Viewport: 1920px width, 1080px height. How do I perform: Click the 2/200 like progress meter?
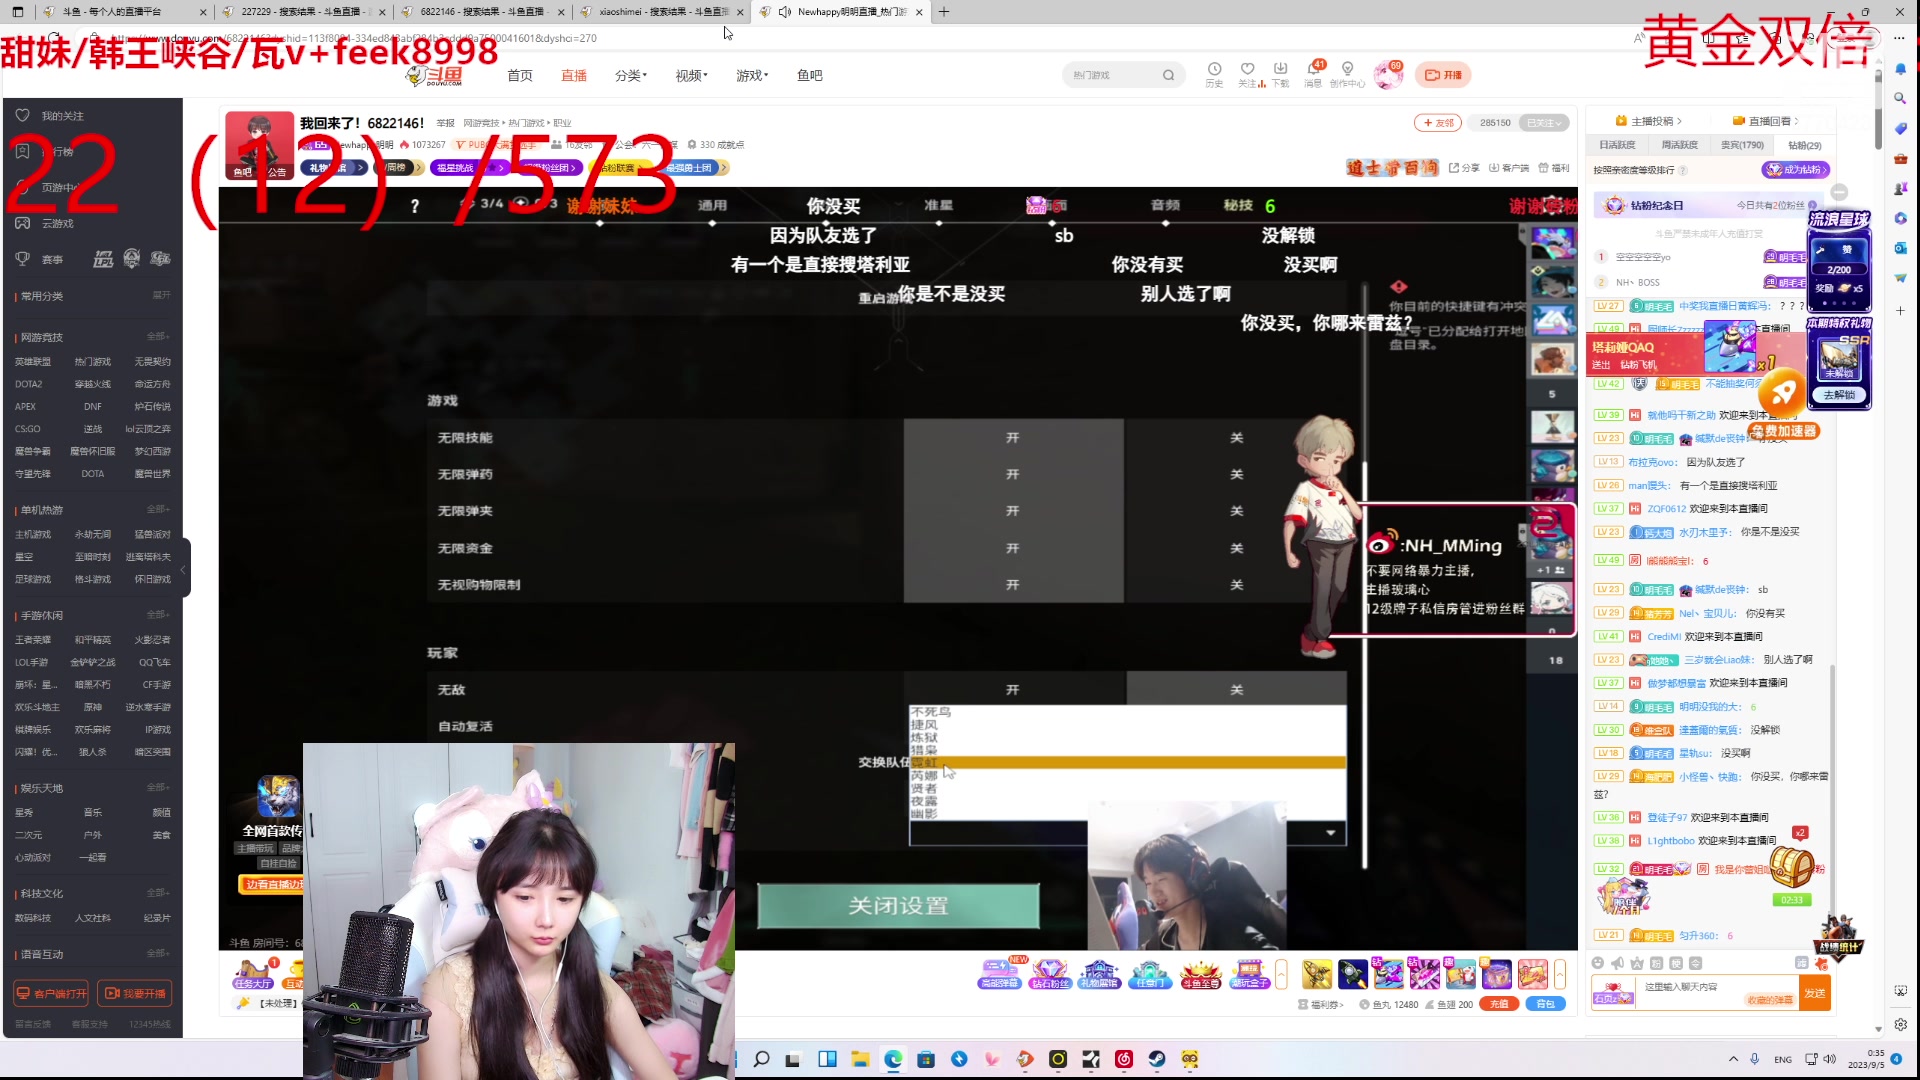[x=1840, y=268]
